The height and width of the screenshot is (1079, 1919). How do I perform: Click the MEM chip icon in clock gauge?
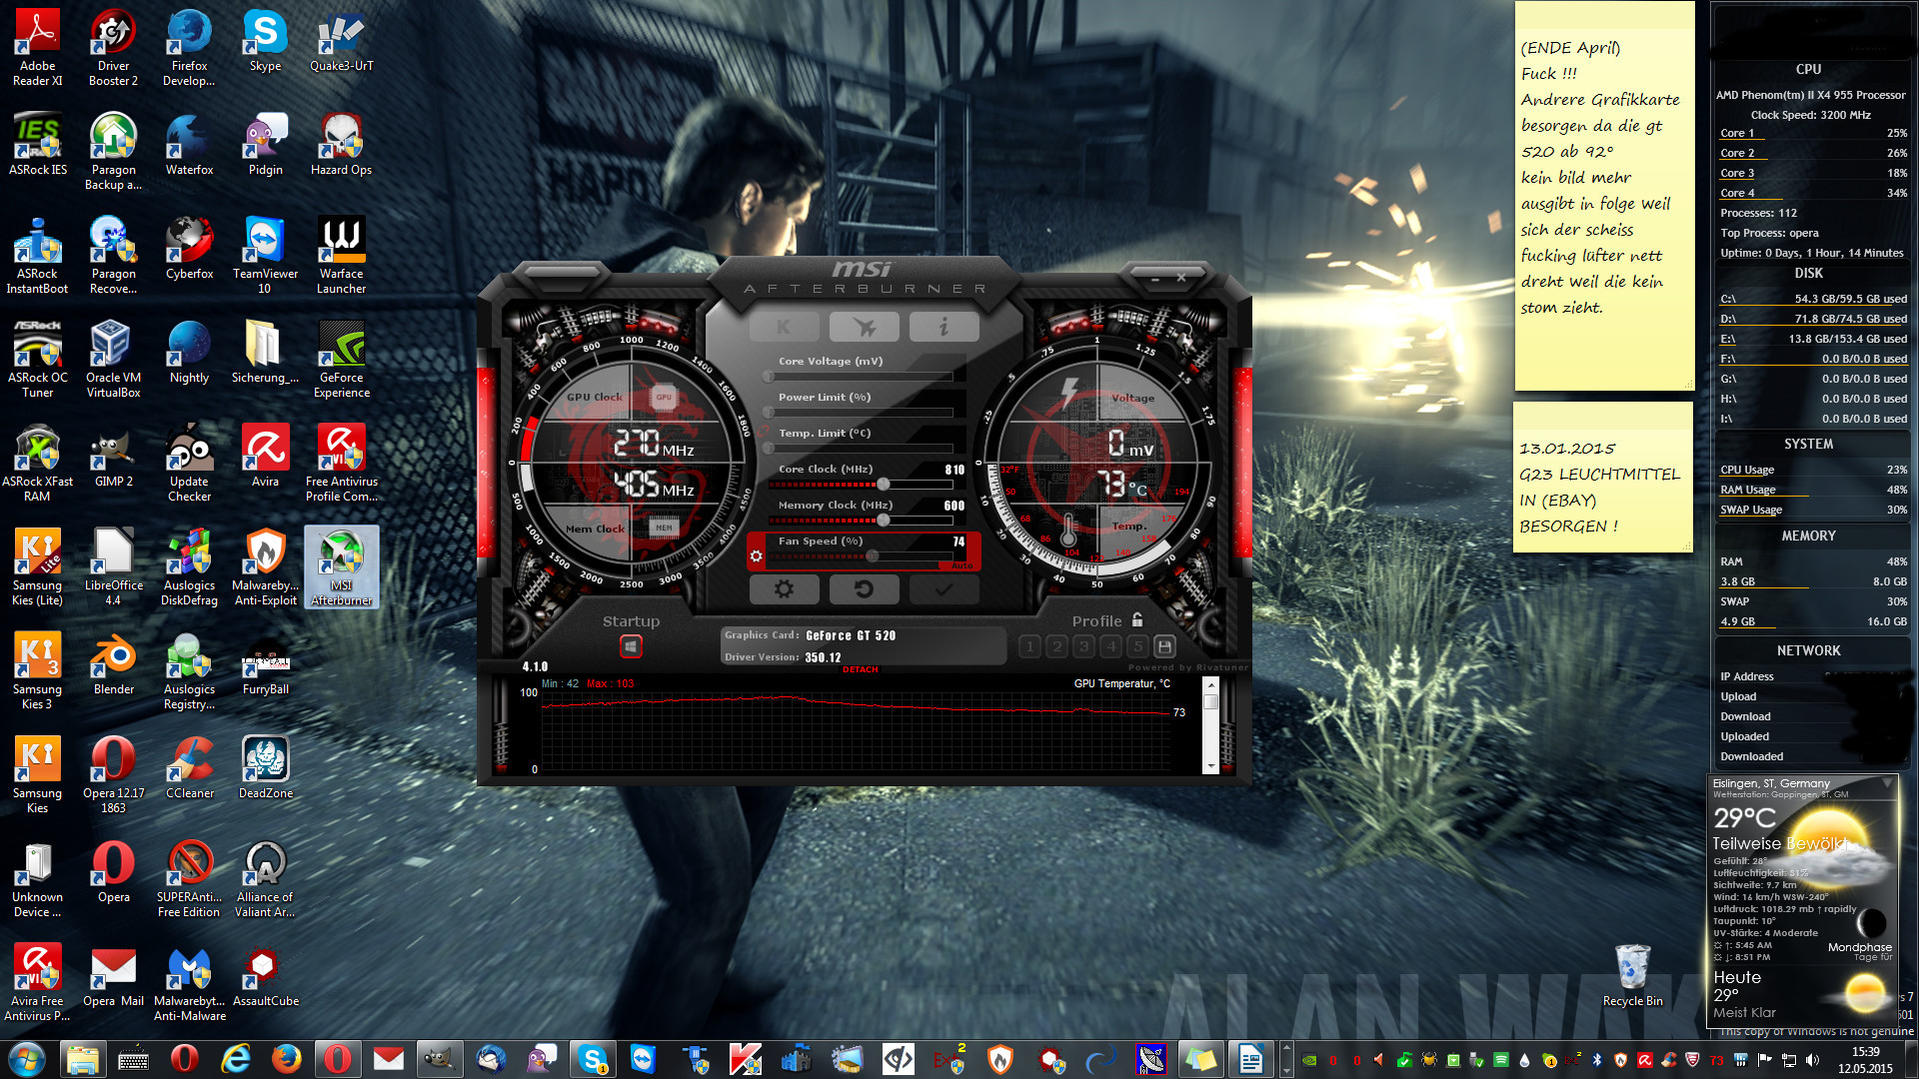[663, 527]
